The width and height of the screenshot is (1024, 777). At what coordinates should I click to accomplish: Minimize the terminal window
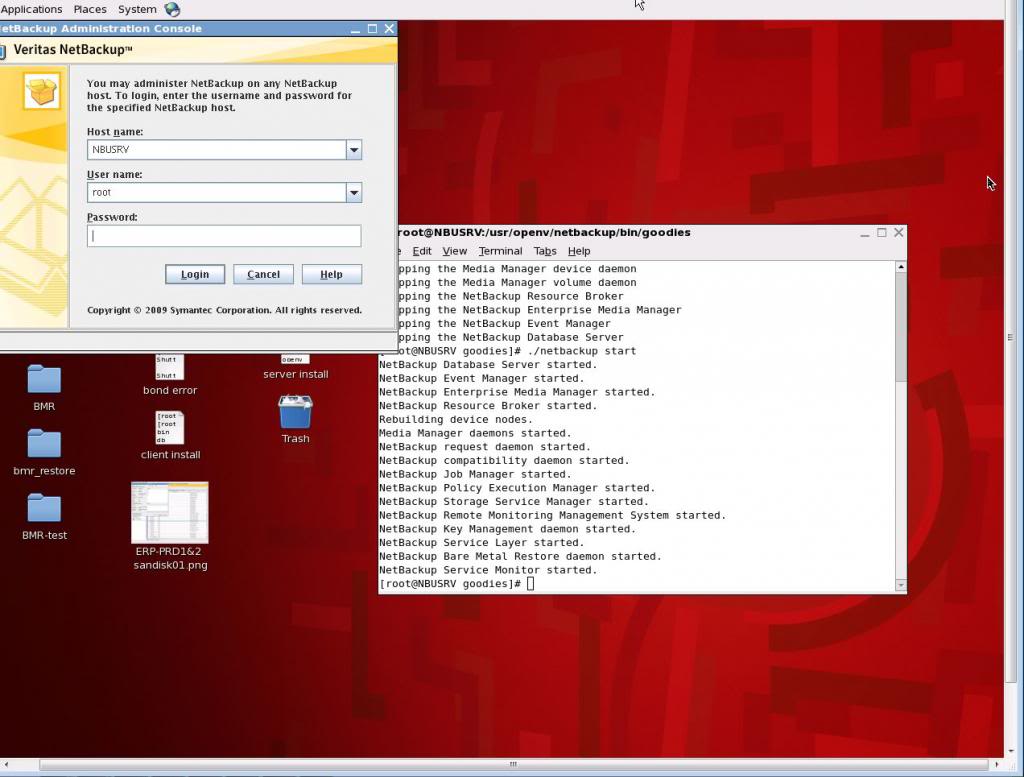(865, 233)
